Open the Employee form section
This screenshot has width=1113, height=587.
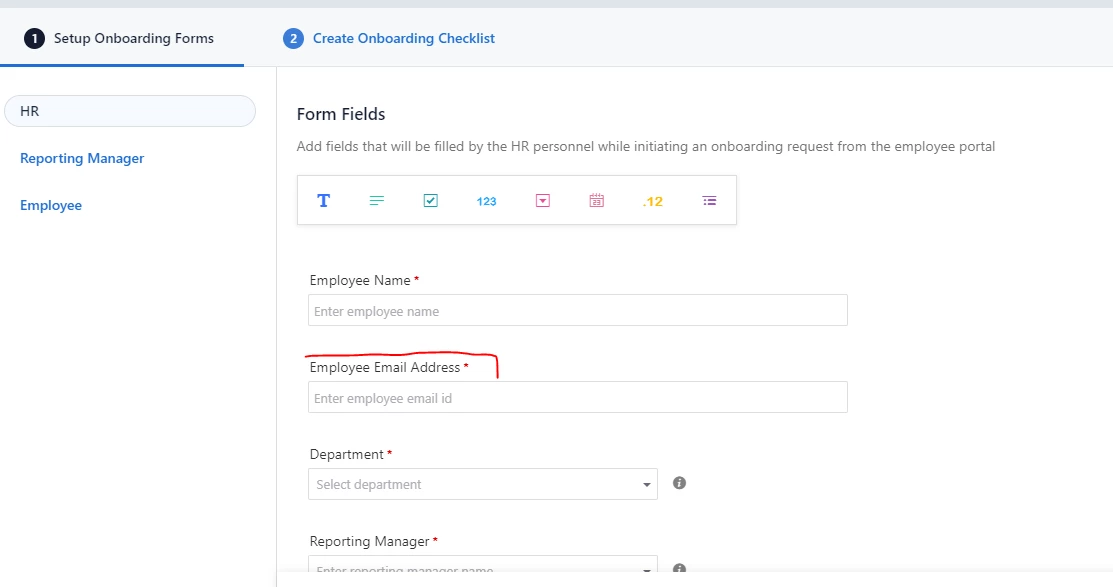[50, 205]
